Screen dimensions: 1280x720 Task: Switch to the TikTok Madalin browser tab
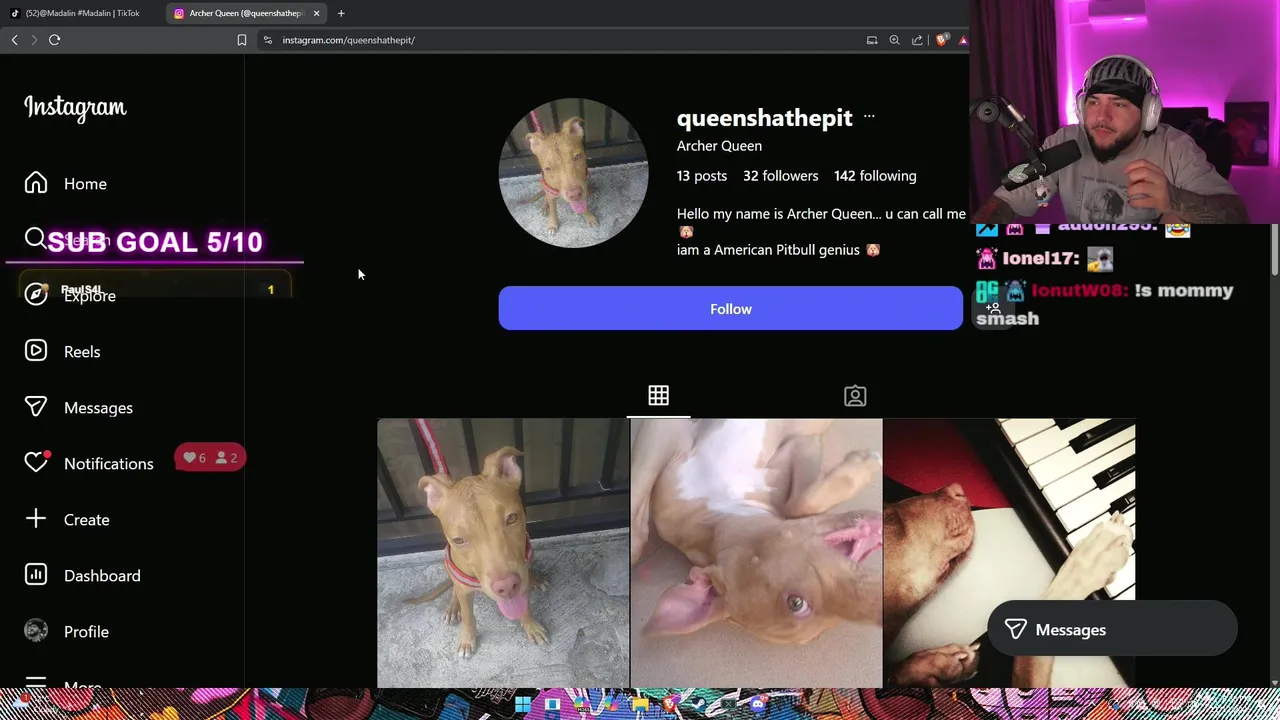pyautogui.click(x=81, y=13)
